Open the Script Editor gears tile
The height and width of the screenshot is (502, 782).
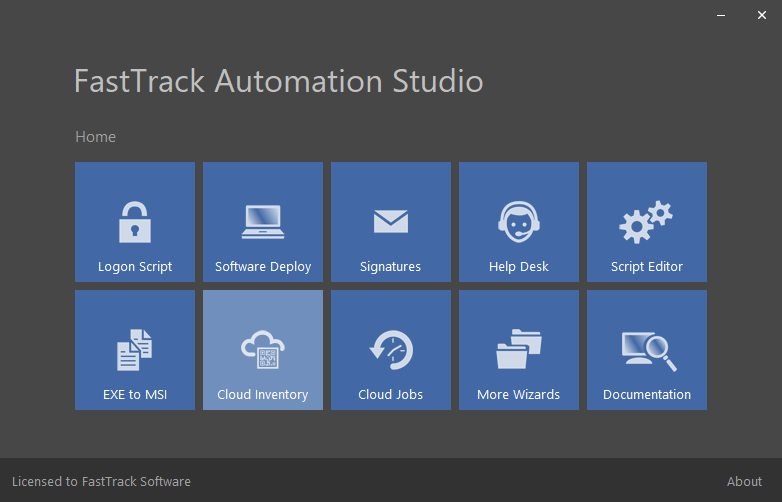647,222
